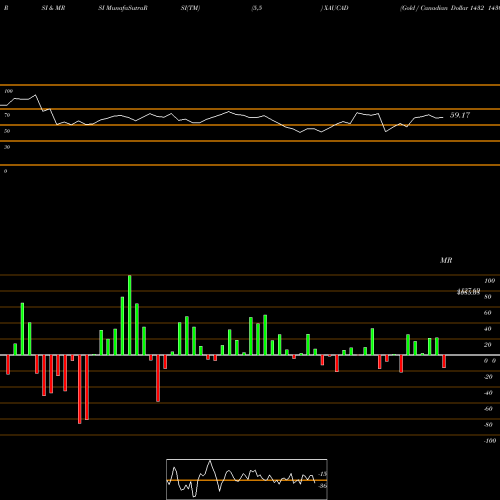Click the XAU/CAD symbol text in header
Image resolution: width=500 pixels, height=500 pixels.
(x=335, y=8)
